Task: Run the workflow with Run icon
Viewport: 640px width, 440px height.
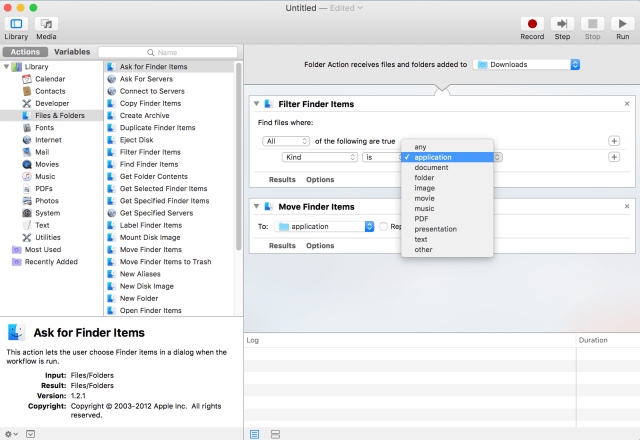Action: coord(622,24)
